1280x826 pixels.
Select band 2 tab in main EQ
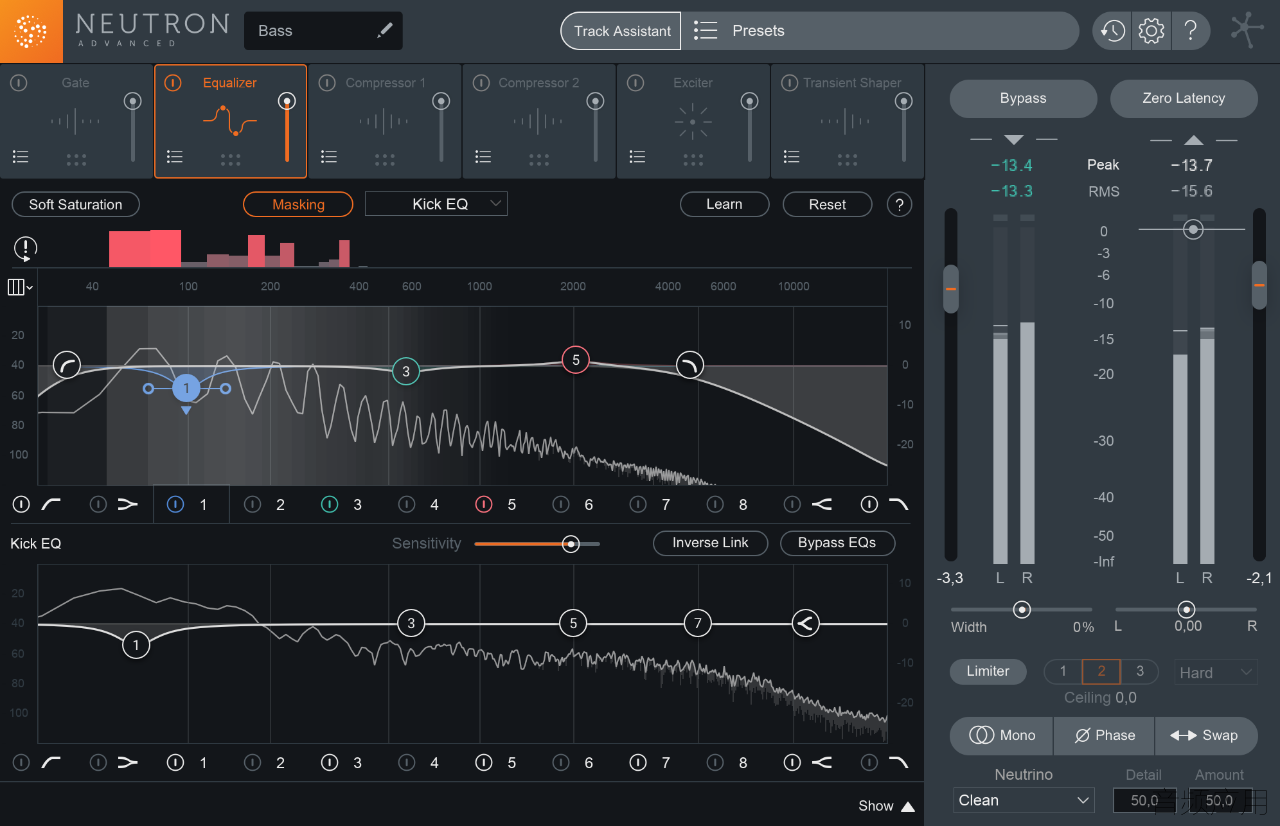tap(266, 504)
